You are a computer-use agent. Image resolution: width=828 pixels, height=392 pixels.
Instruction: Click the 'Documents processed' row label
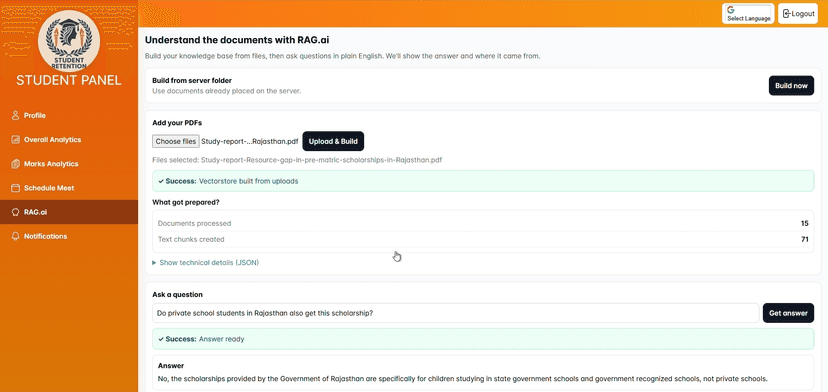pyautogui.click(x=194, y=223)
